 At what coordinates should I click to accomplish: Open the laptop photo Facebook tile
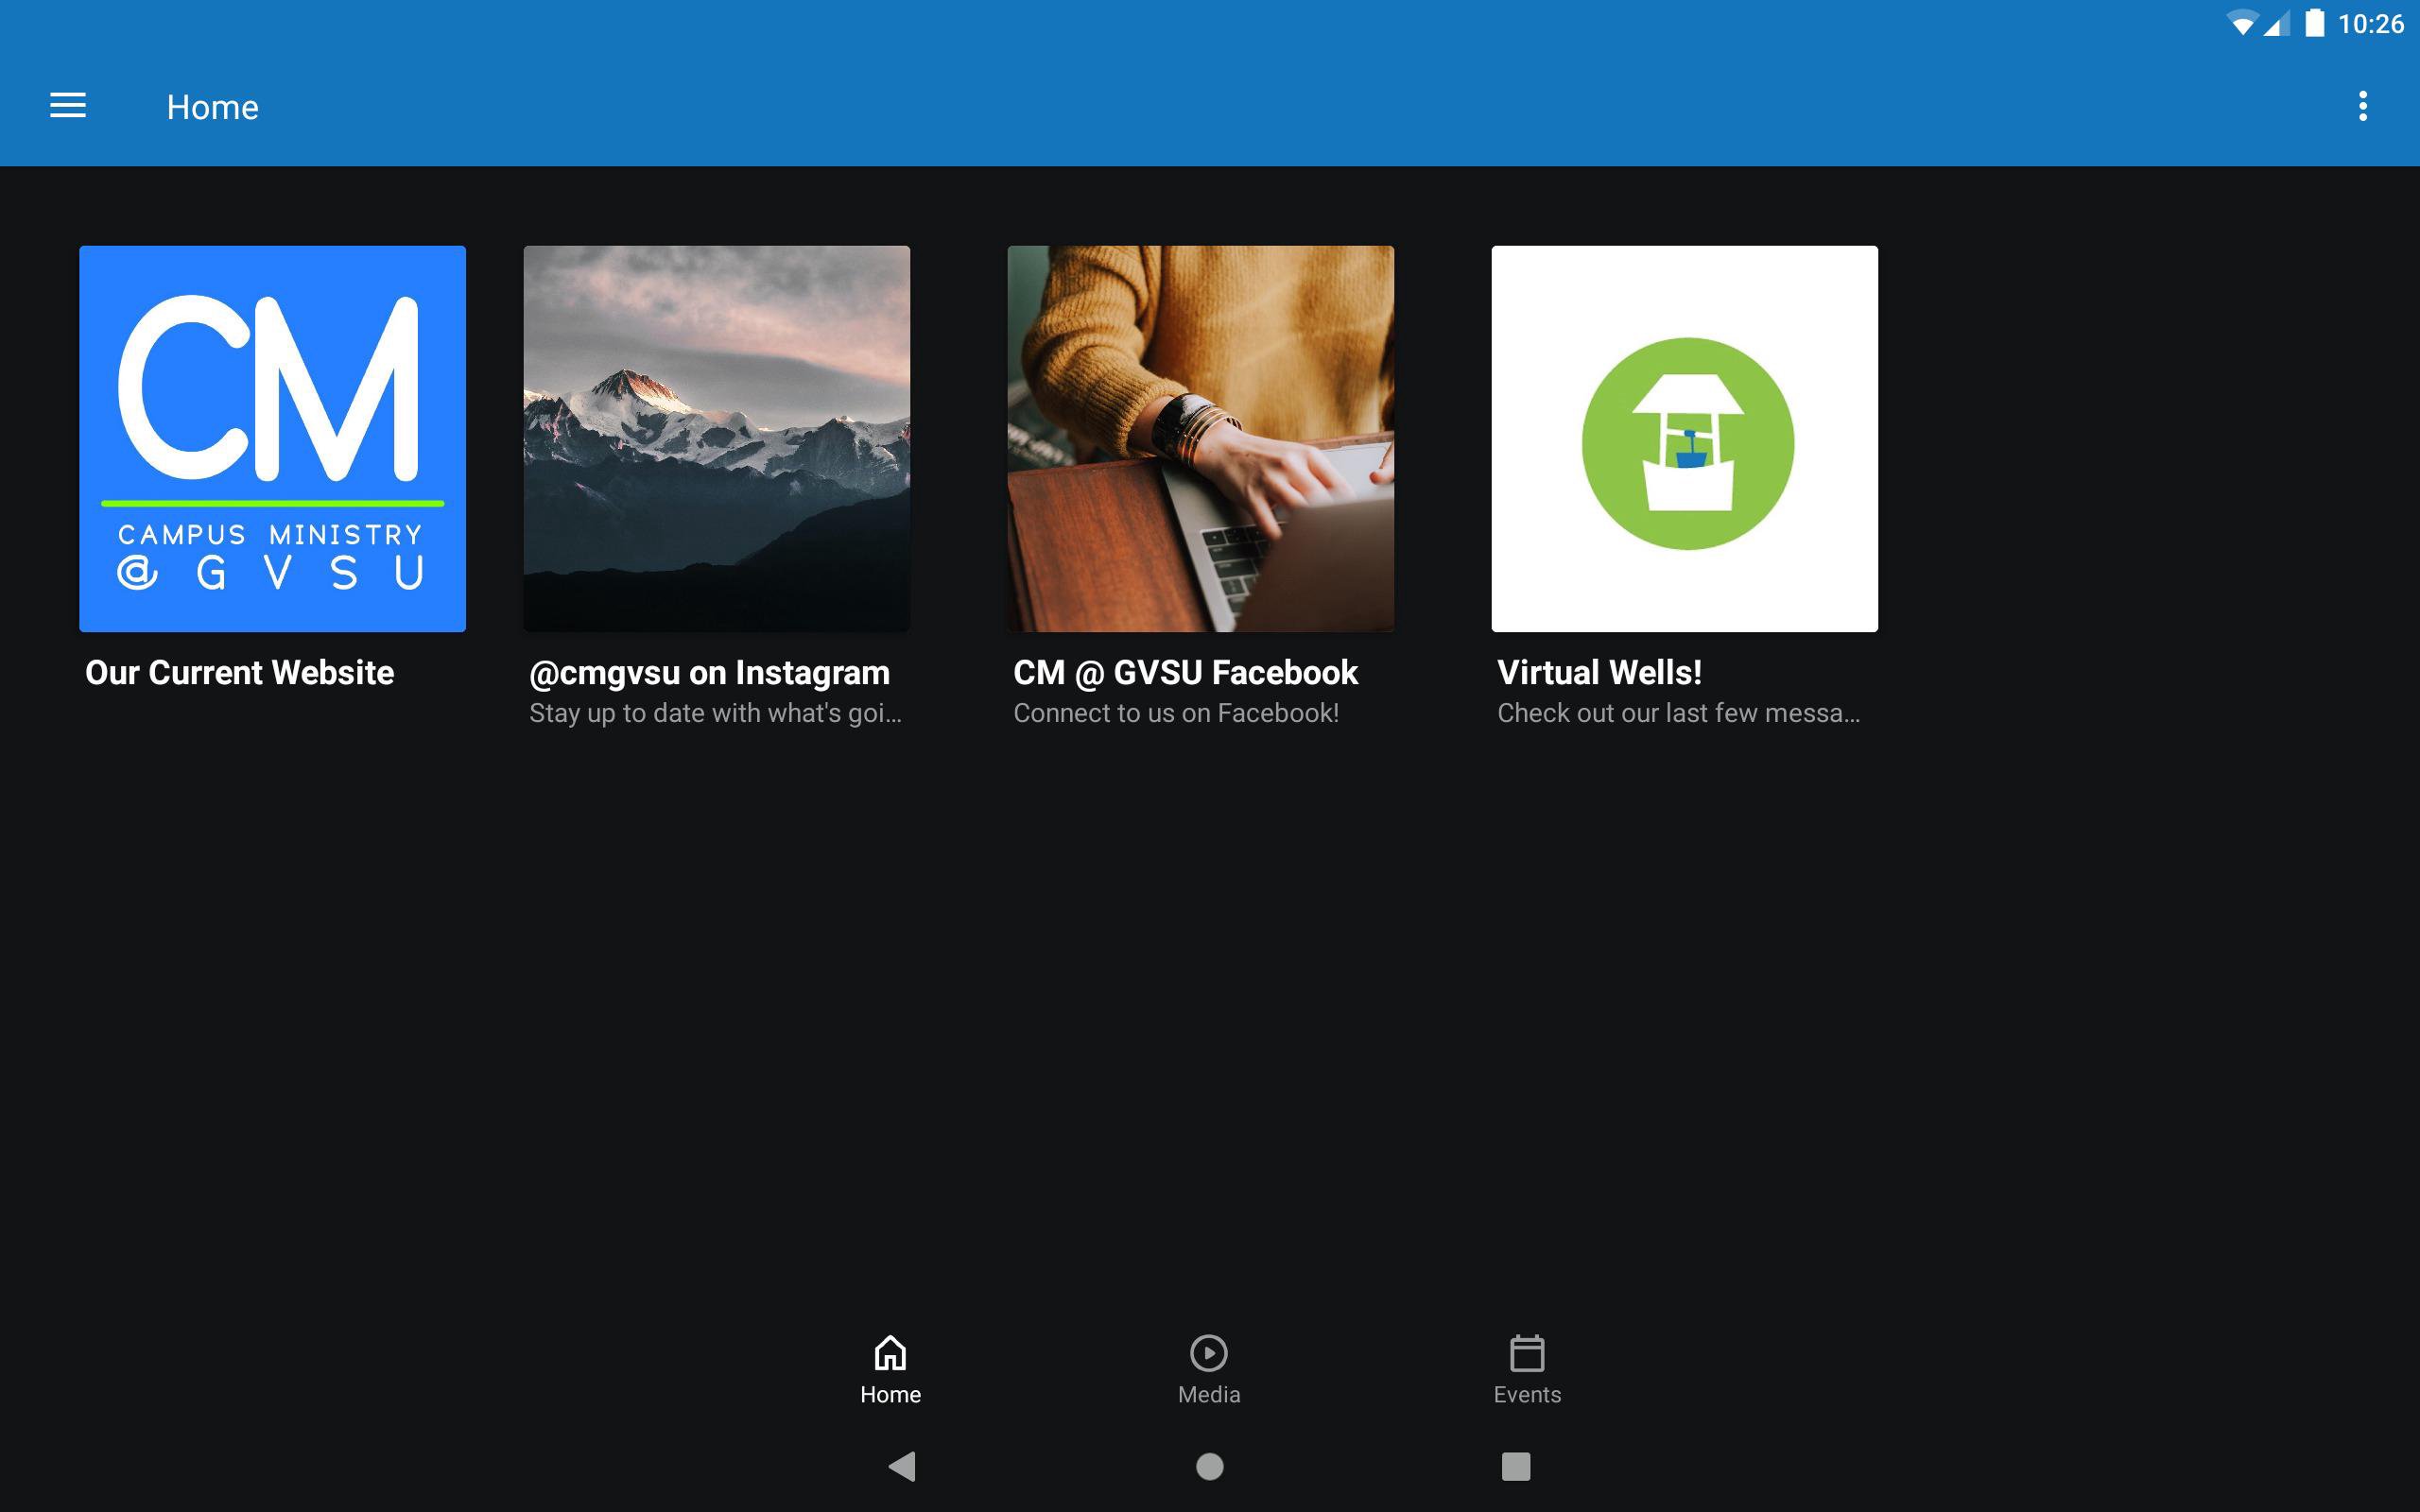pyautogui.click(x=1200, y=438)
